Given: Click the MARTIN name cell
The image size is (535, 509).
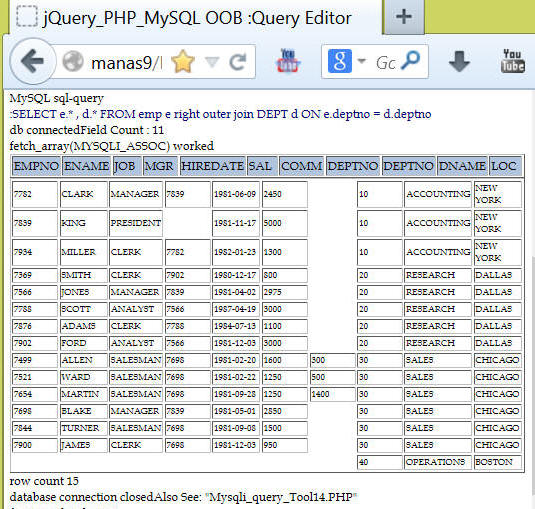Looking at the screenshot, I should click(x=84, y=394).
